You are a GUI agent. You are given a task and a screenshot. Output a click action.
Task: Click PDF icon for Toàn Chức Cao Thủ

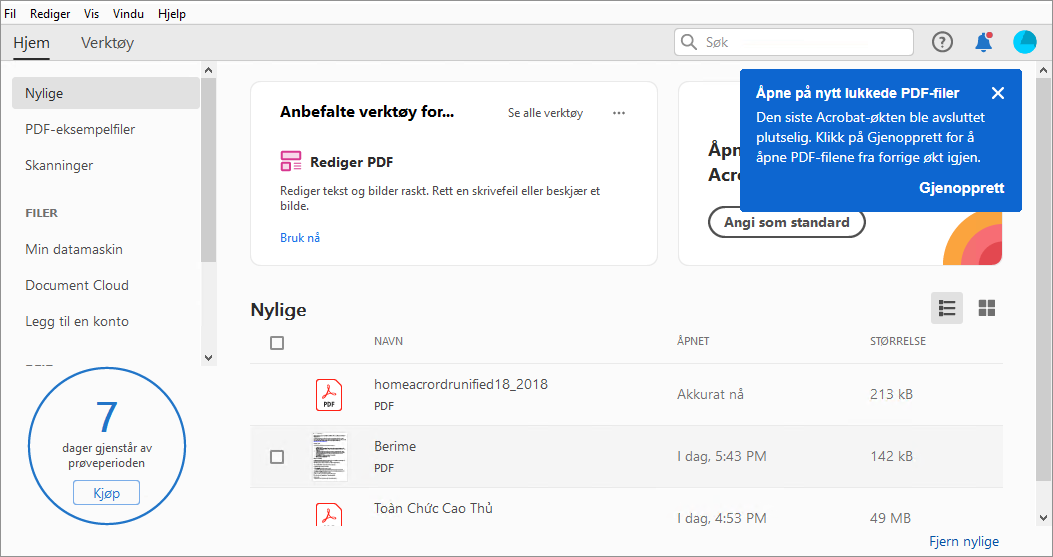[x=329, y=514]
